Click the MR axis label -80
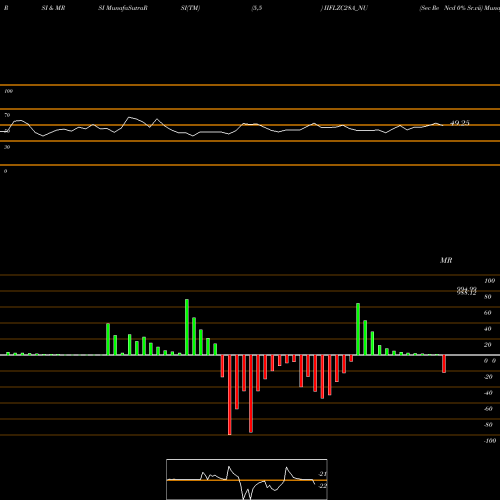The height and width of the screenshot is (500, 500). tap(488, 425)
